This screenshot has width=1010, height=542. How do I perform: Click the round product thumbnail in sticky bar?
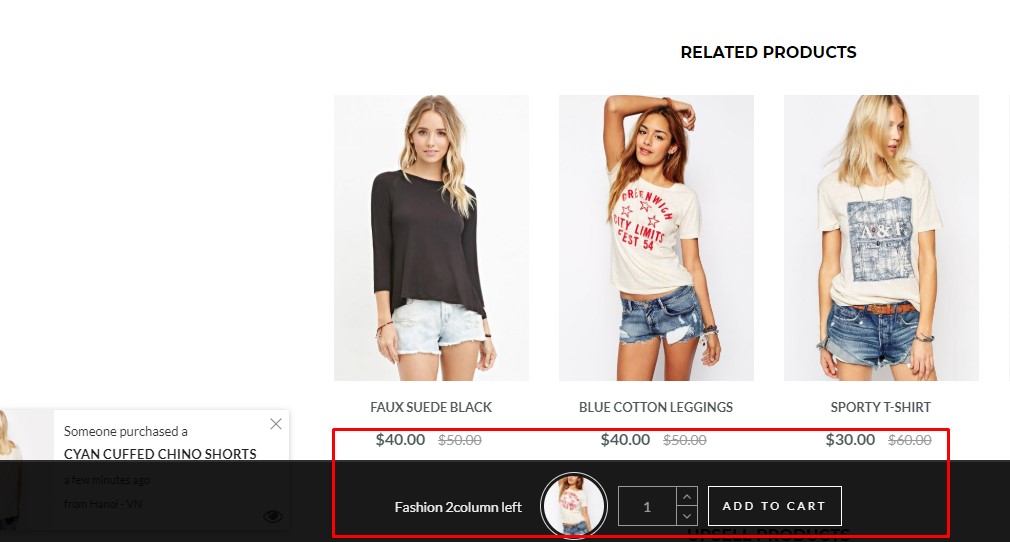click(x=574, y=506)
